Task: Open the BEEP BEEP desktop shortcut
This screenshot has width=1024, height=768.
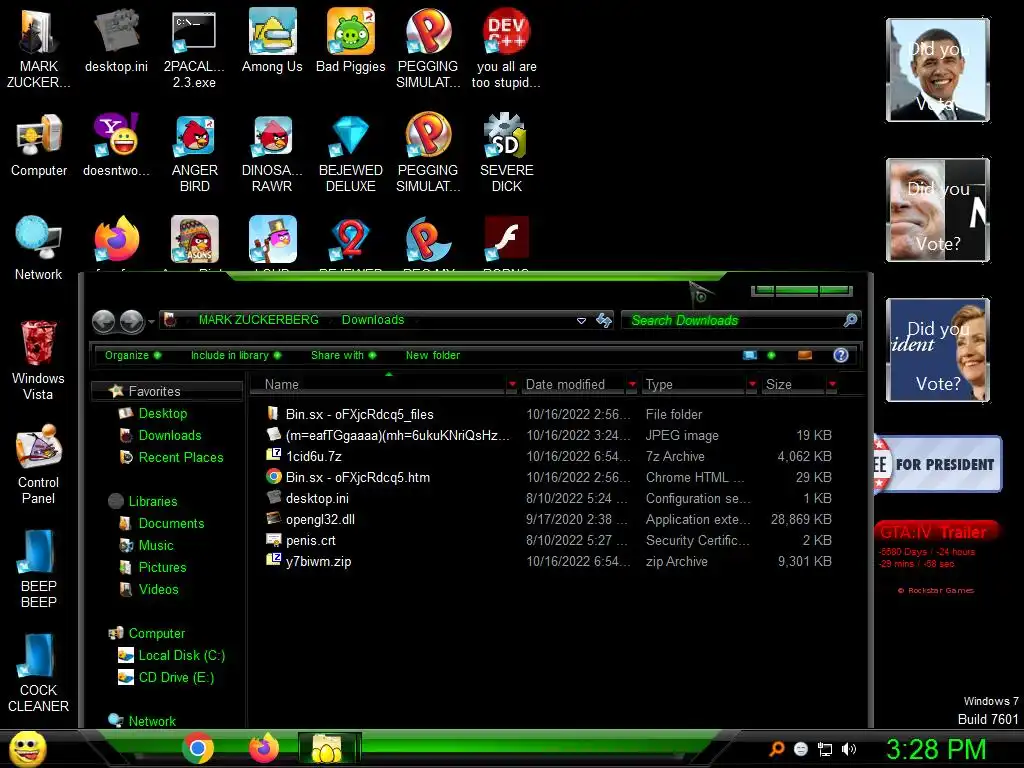Action: pyautogui.click(x=39, y=568)
